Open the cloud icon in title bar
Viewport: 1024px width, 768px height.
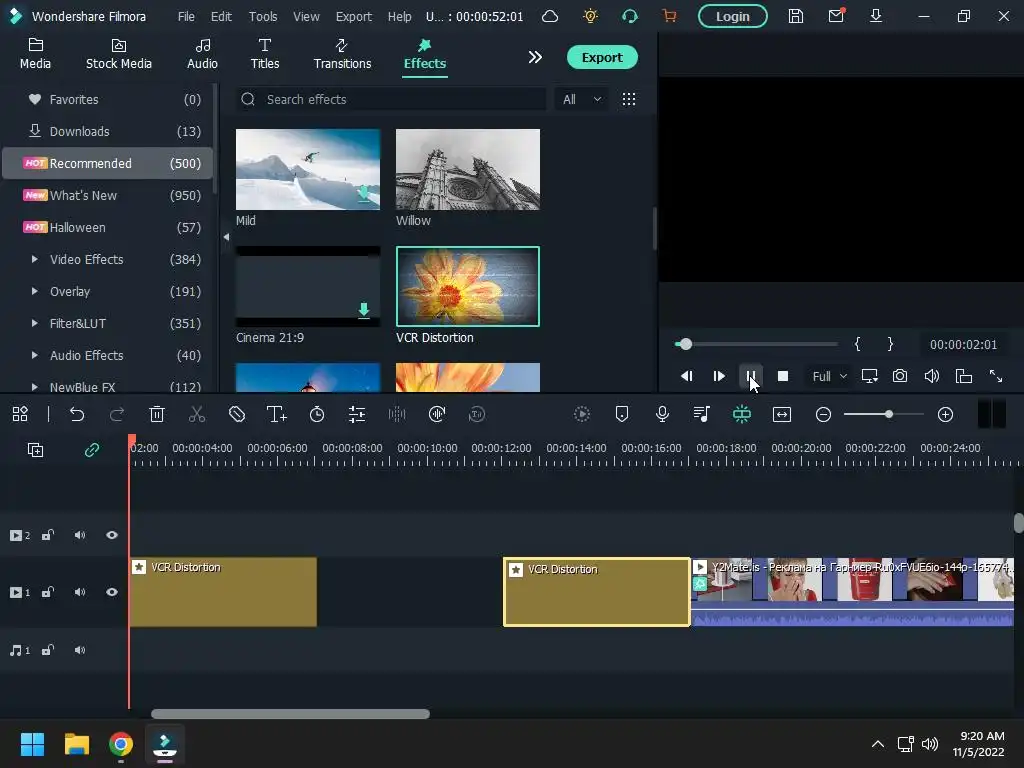coord(550,16)
